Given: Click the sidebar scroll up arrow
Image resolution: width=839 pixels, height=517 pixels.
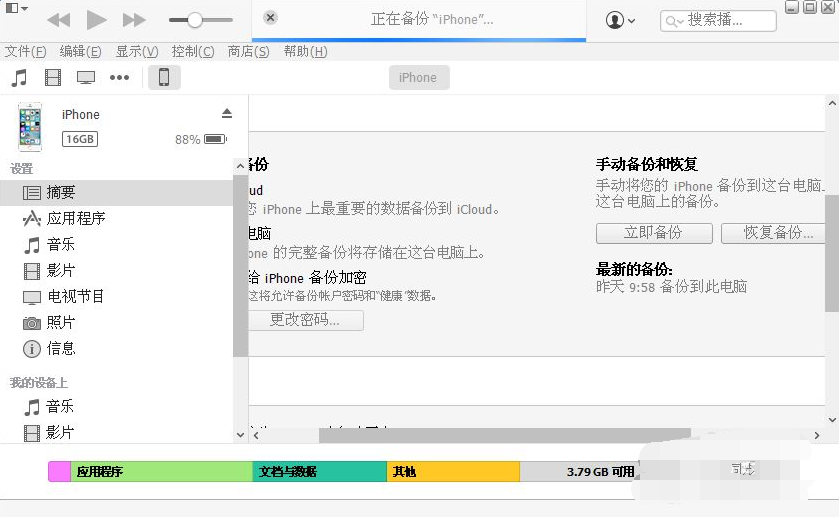Looking at the screenshot, I should (240, 166).
